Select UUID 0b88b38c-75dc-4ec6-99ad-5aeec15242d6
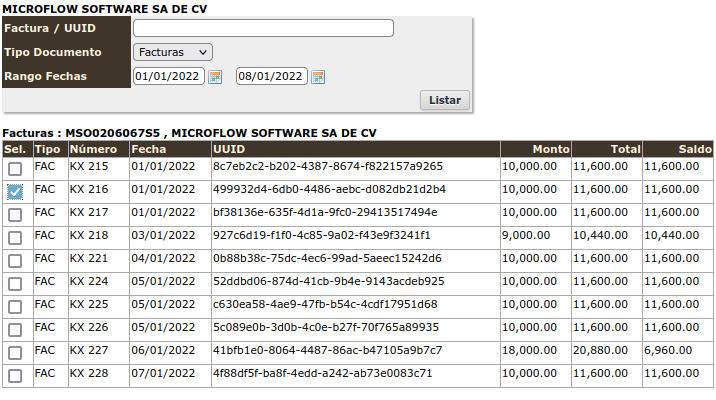Viewport: 716px width, 400px height. pyautogui.click(x=327, y=258)
